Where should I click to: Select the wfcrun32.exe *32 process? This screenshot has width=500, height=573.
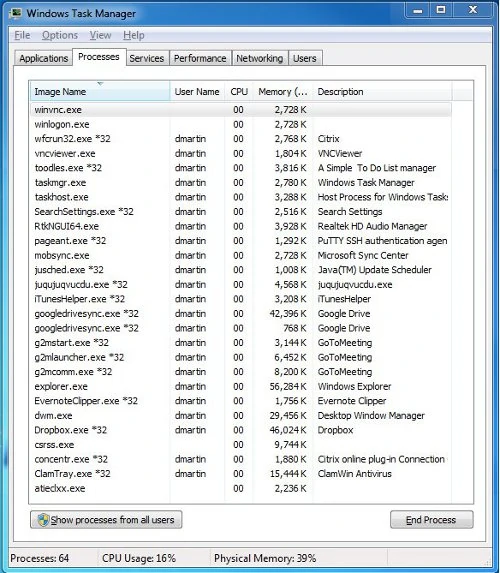coord(240,139)
